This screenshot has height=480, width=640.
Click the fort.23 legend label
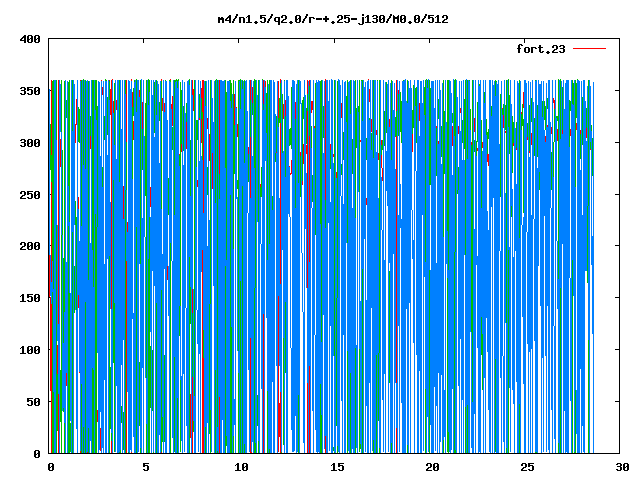540,49
